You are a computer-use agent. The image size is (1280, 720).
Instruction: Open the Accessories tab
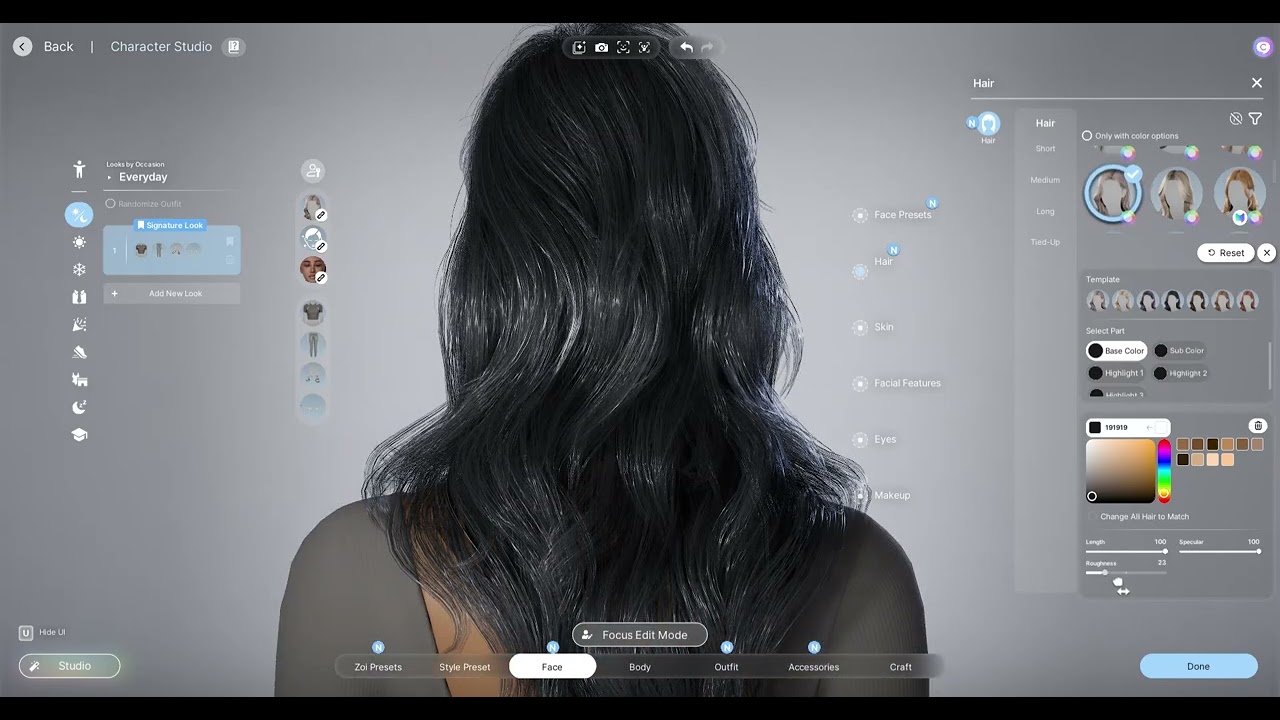click(x=814, y=667)
